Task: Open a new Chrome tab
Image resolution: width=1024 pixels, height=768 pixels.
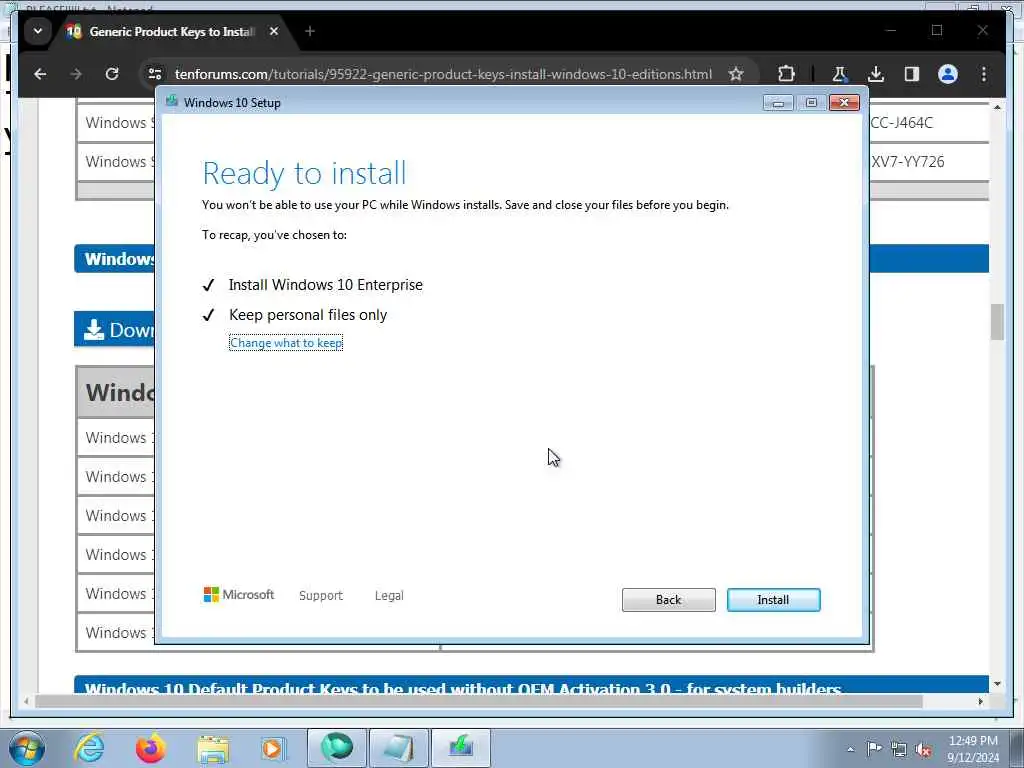Action: [310, 31]
